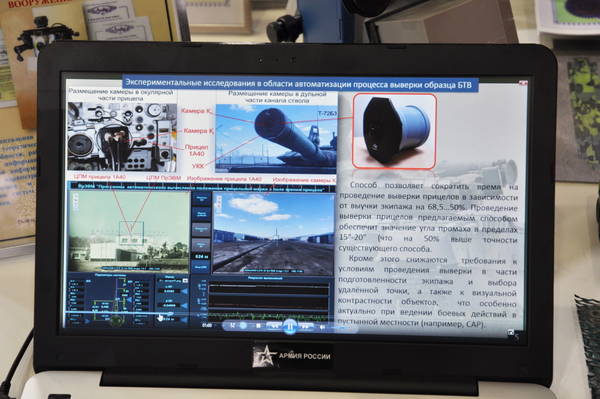Click the bottom blue button under the distance readout
The height and width of the screenshot is (399, 600).
(201, 267)
